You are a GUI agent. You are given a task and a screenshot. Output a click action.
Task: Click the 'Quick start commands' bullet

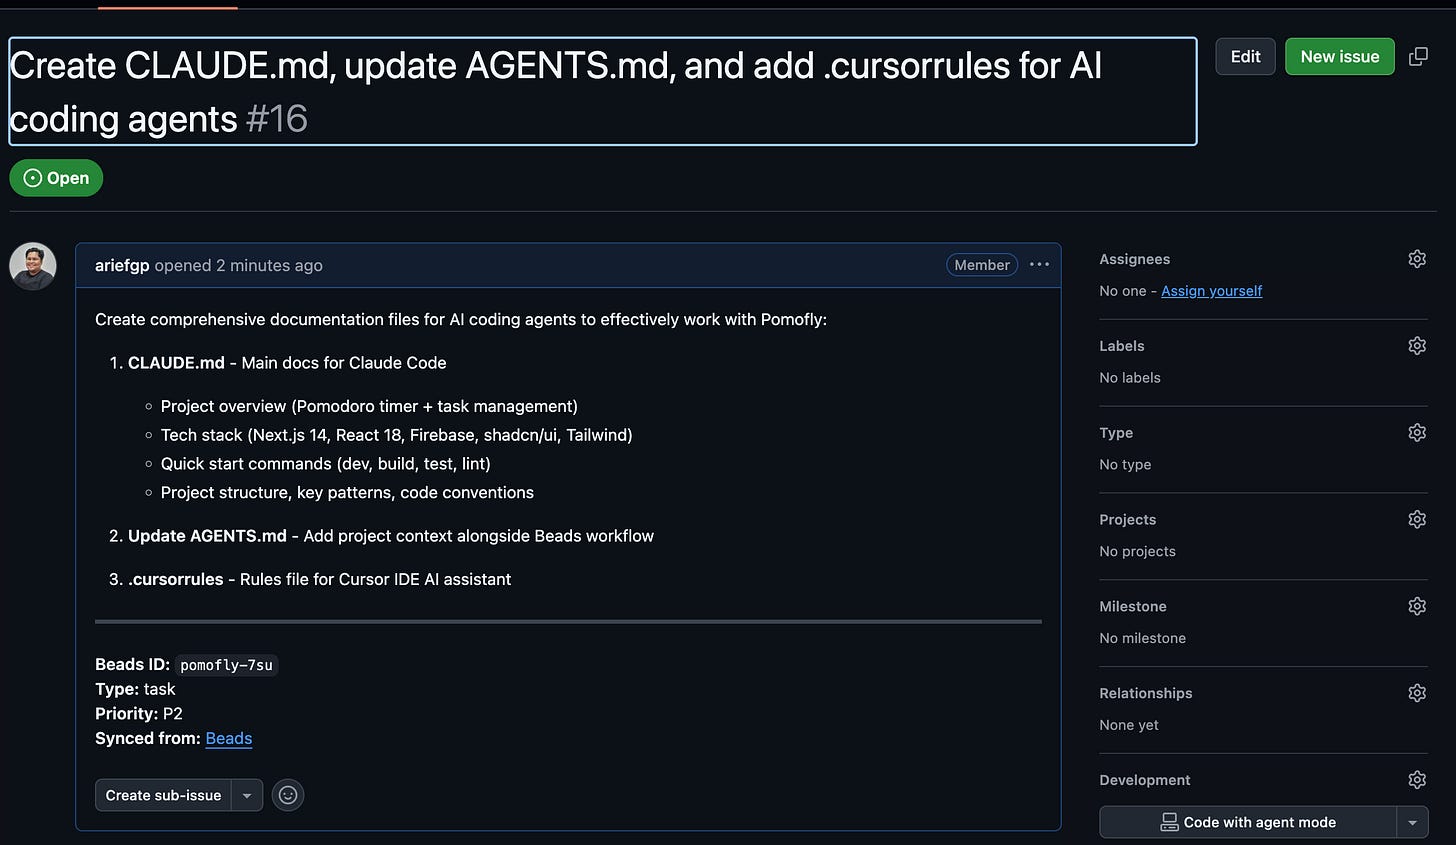click(325, 464)
